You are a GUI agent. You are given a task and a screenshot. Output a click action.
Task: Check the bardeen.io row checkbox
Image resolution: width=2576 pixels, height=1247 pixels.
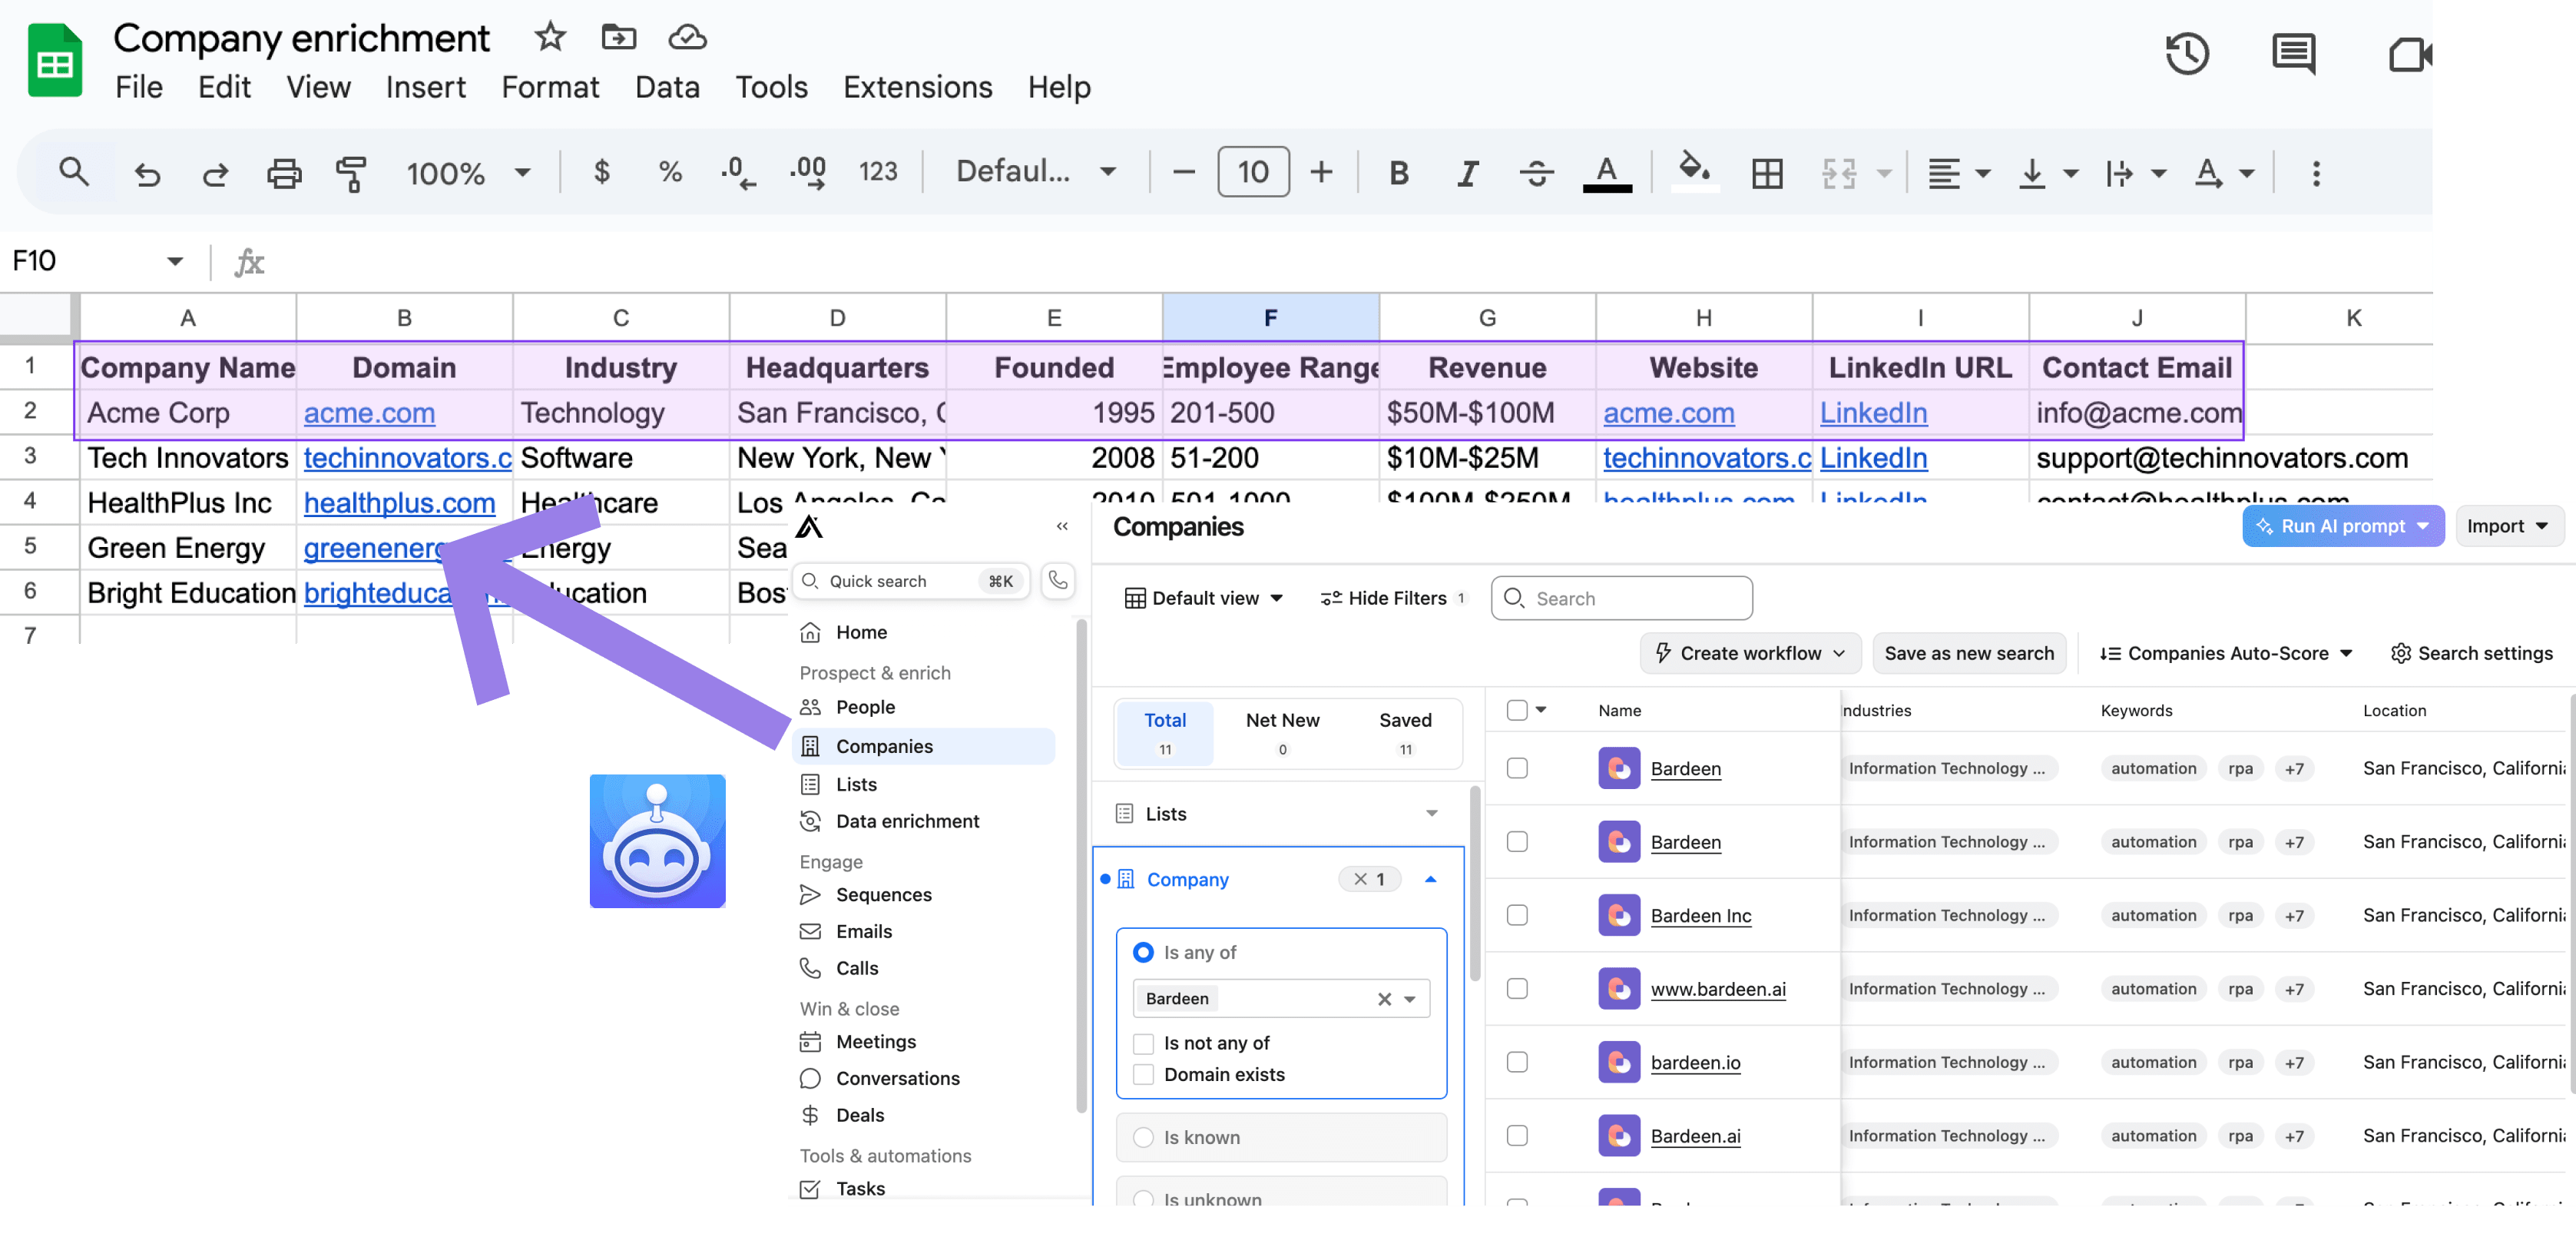[x=1517, y=1062]
